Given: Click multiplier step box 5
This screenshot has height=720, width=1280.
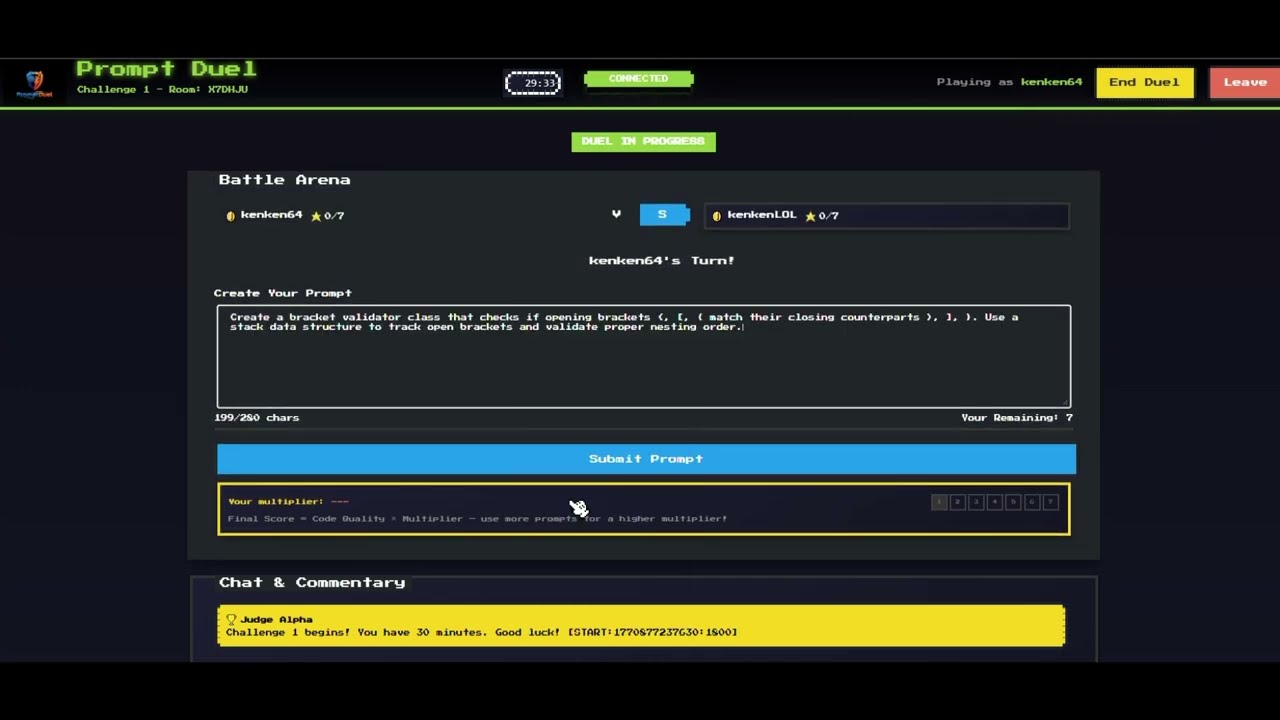Looking at the screenshot, I should coord(1013,502).
